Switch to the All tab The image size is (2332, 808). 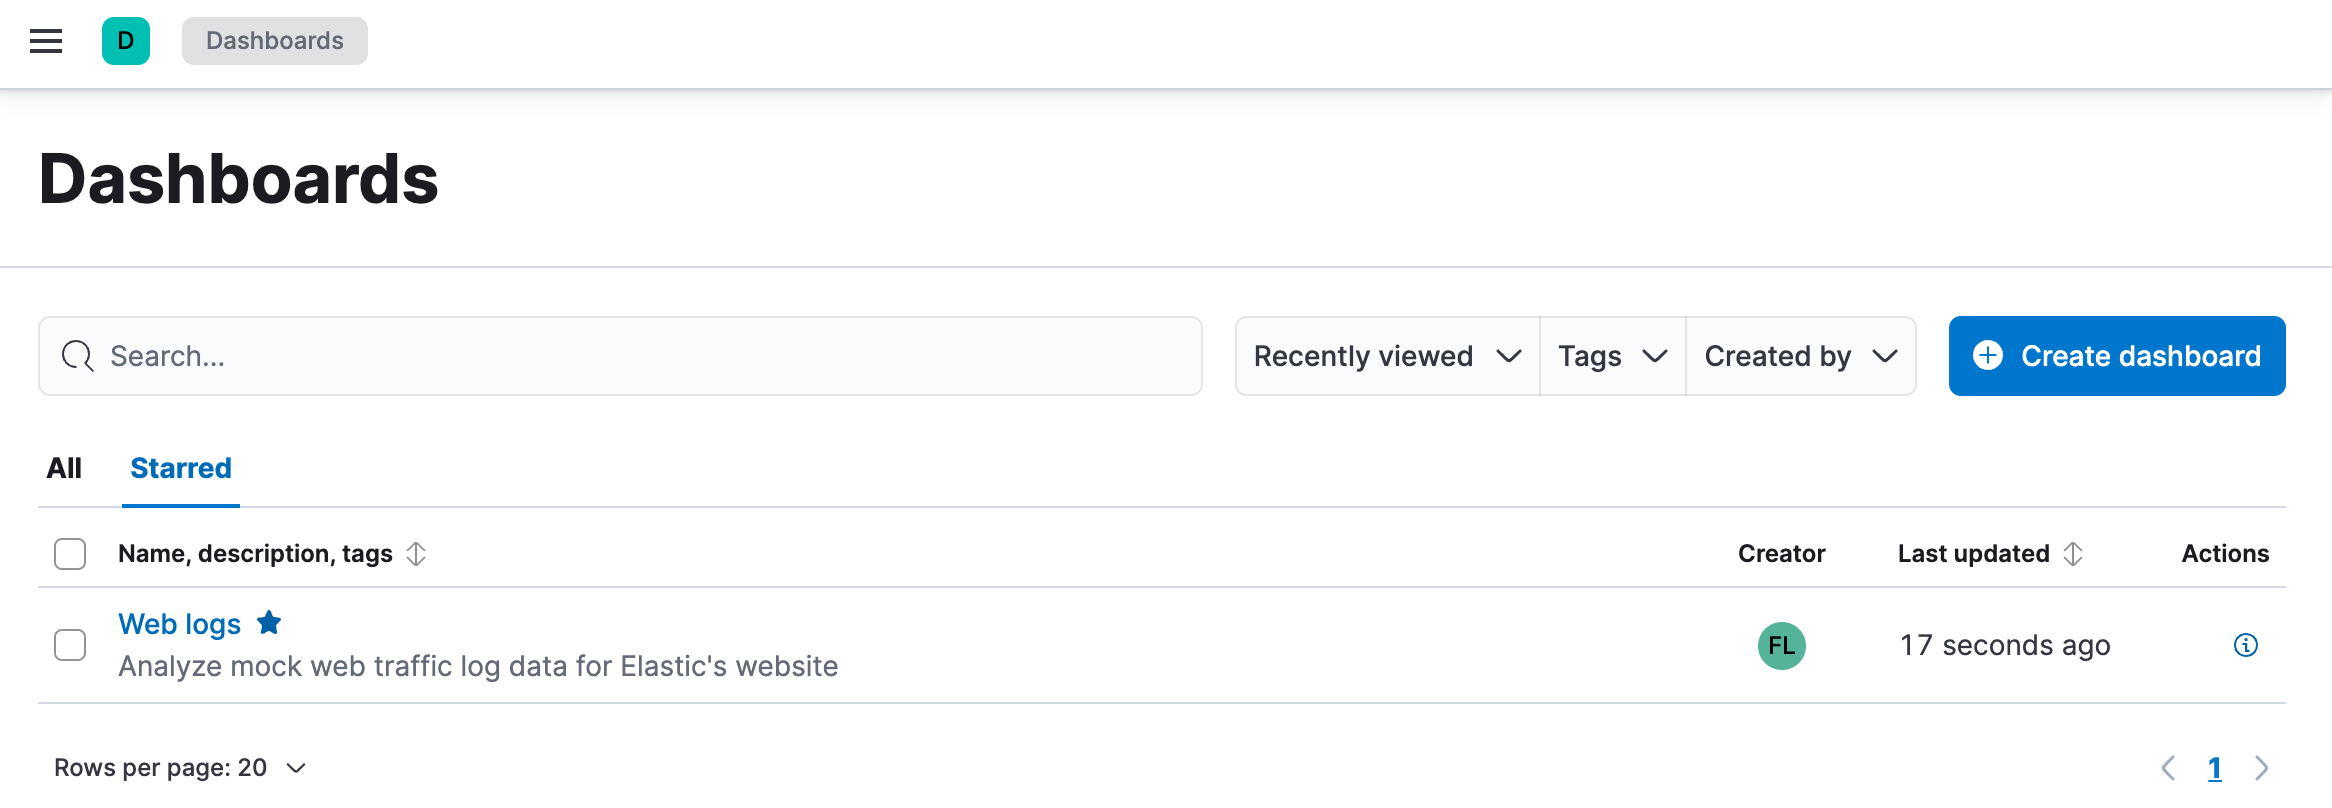pyautogui.click(x=64, y=467)
